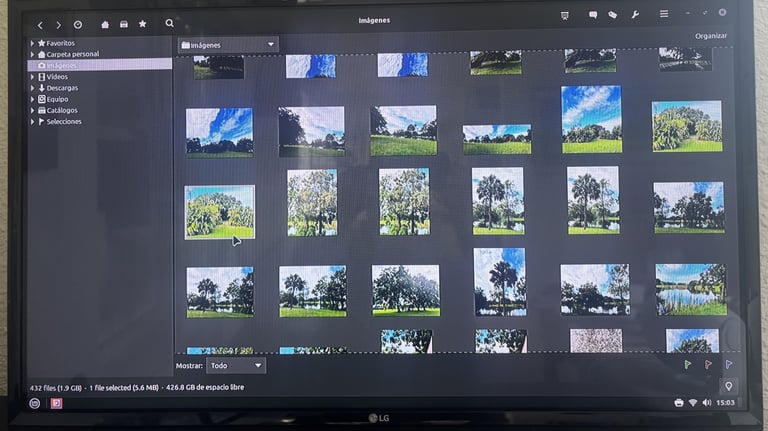
Task: Select the gravel texture thumbnail in bottom row
Action: [x=596, y=340]
